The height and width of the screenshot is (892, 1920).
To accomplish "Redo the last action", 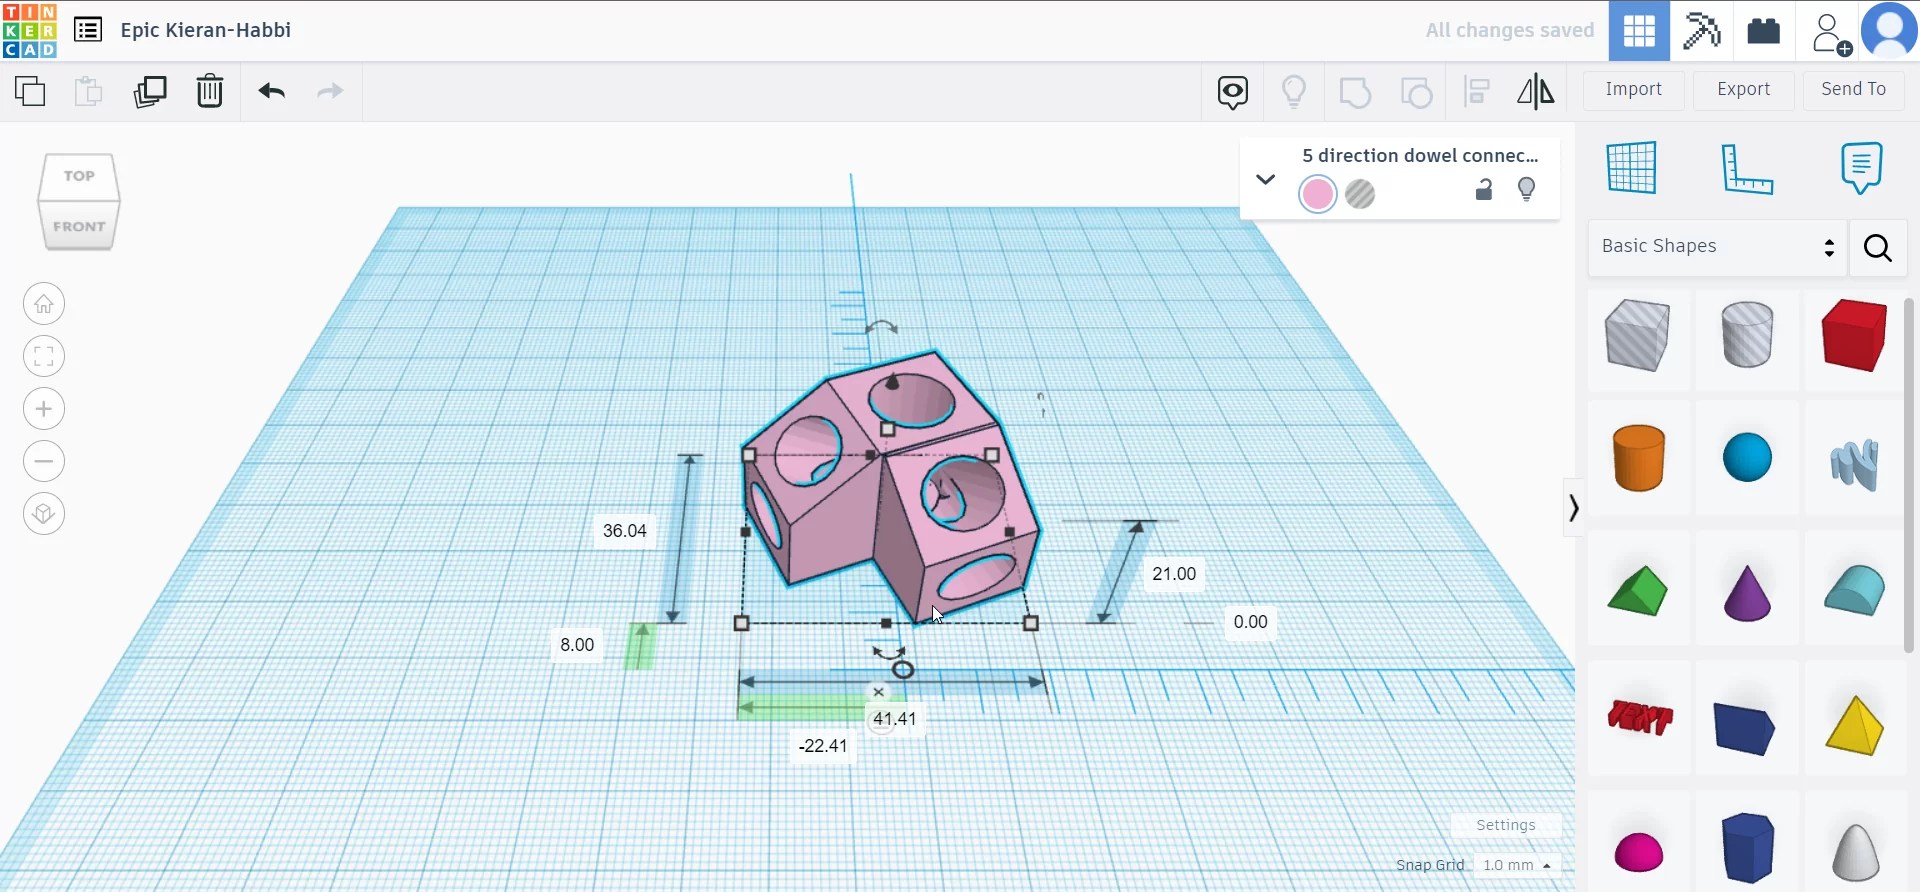I will tap(330, 91).
